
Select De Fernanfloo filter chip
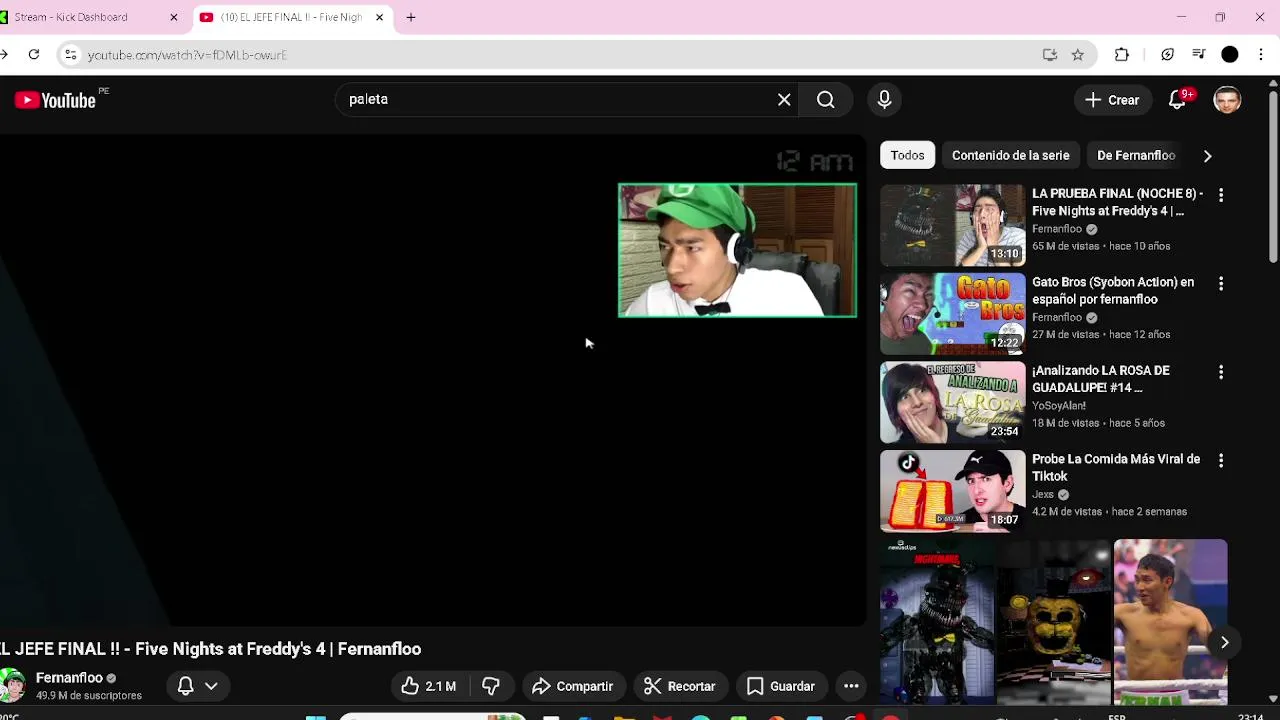(1136, 155)
